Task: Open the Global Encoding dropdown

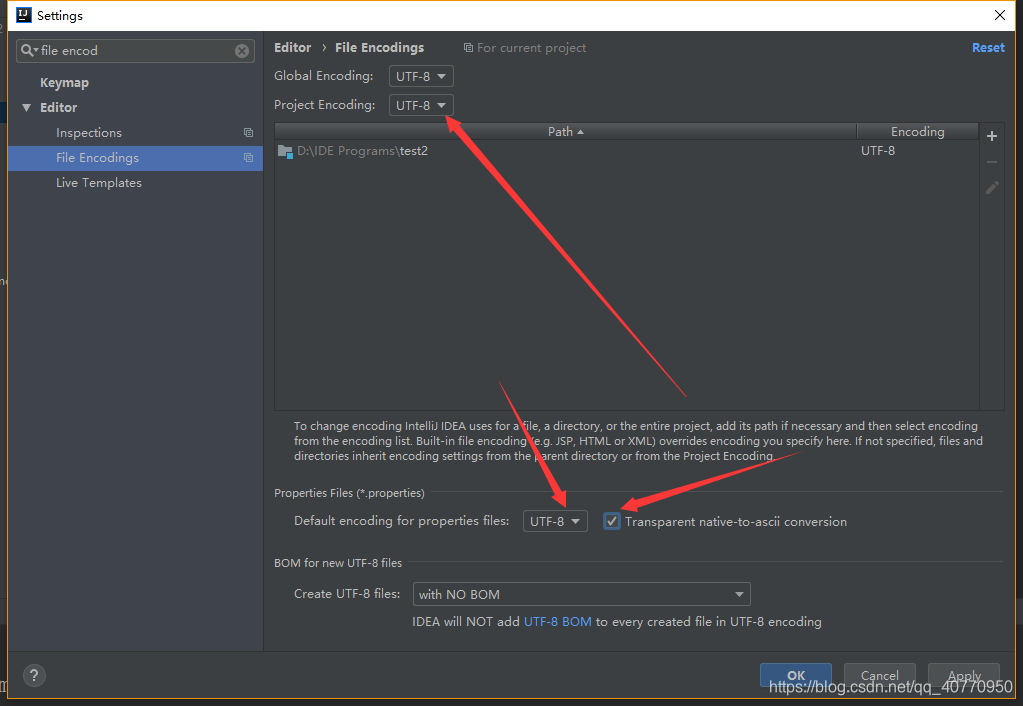Action: (x=421, y=76)
